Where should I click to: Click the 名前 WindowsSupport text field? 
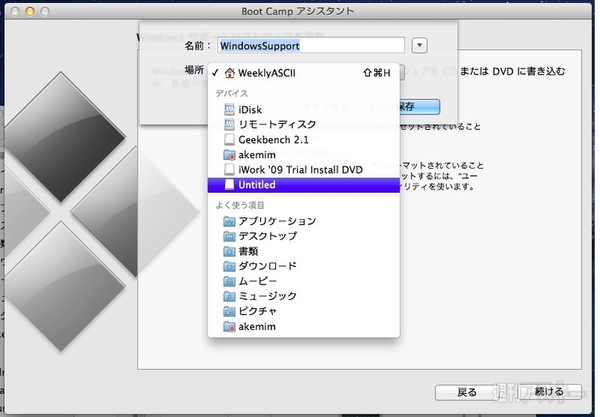click(x=311, y=46)
